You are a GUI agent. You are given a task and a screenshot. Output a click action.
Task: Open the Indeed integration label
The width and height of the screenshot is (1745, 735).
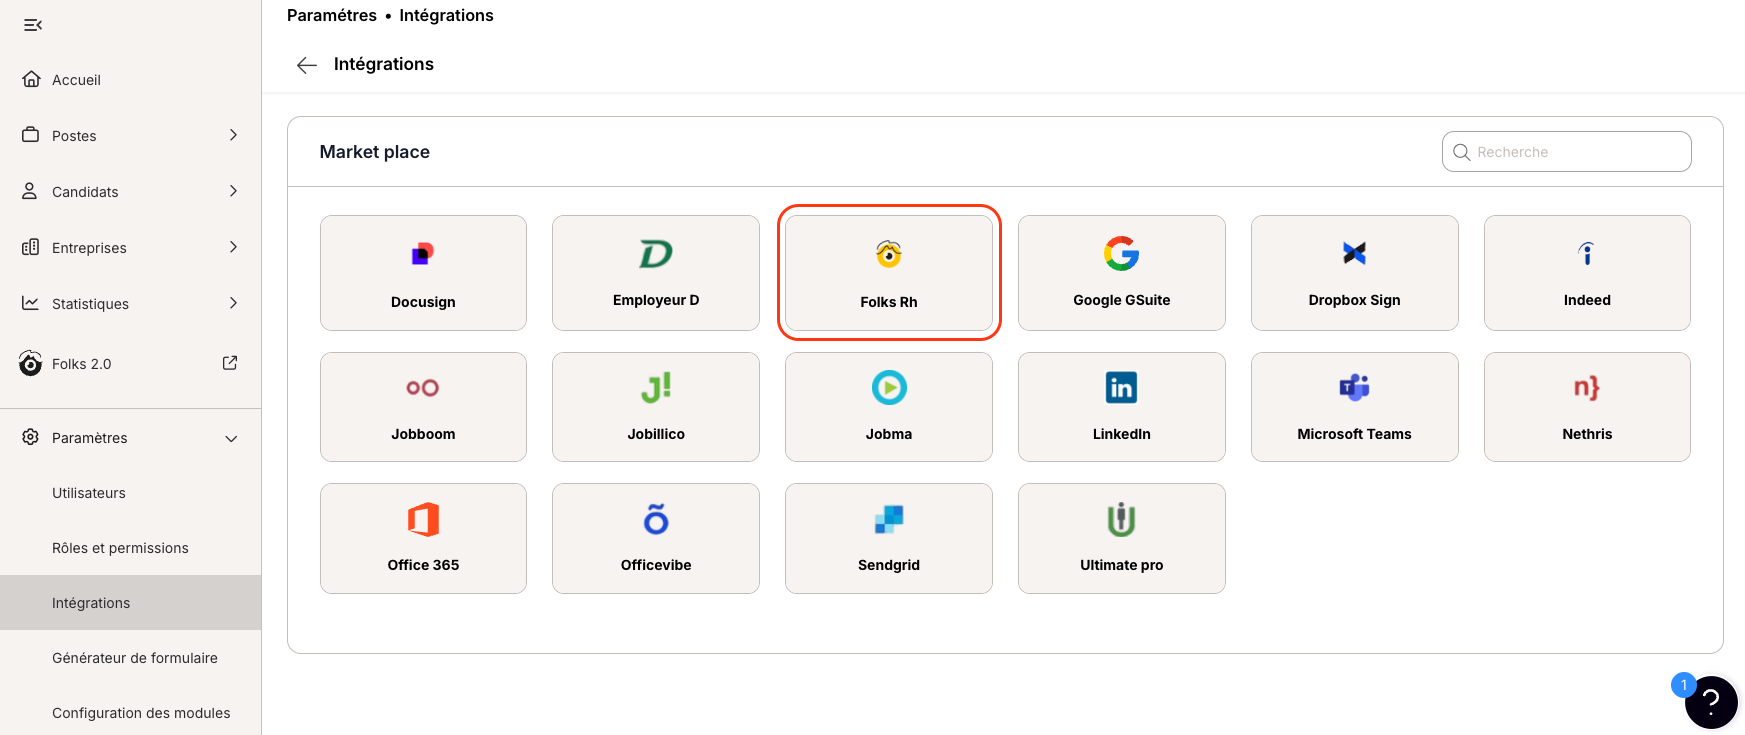(1587, 300)
